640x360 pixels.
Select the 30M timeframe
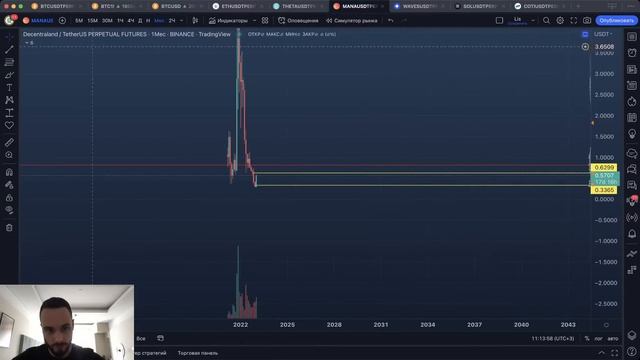point(107,20)
